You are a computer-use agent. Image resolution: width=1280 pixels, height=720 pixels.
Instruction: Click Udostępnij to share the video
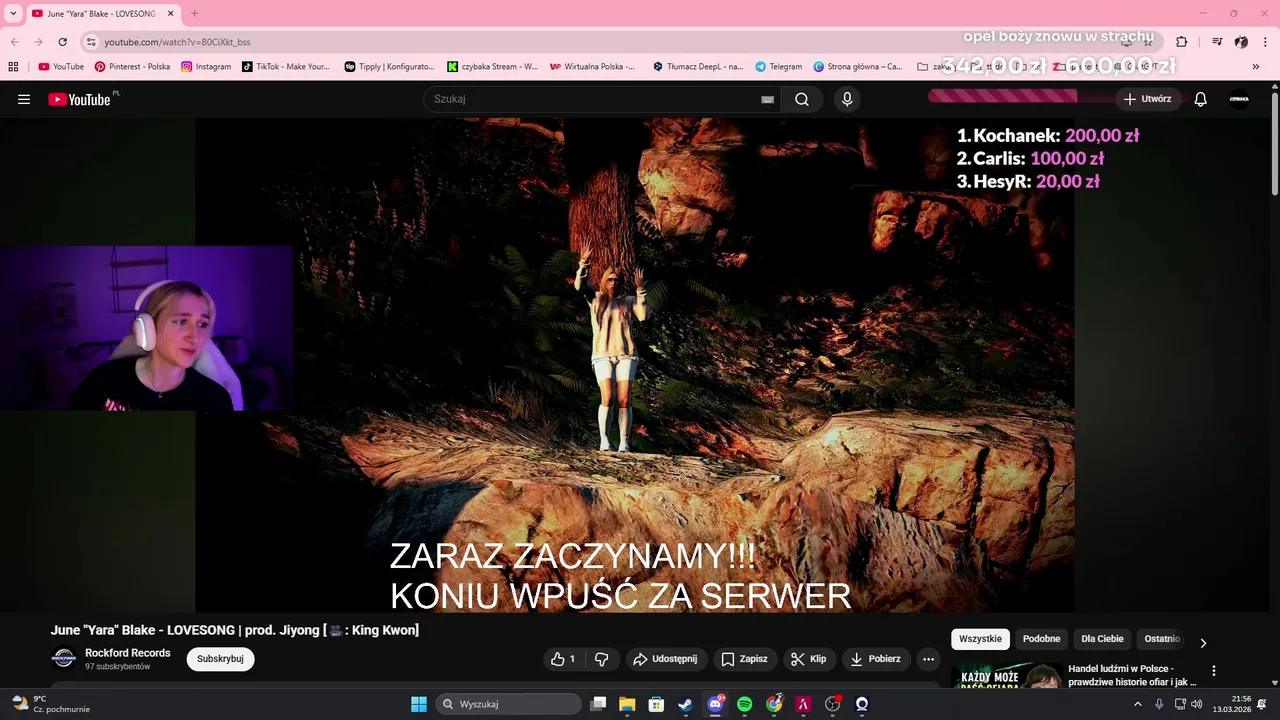click(x=665, y=659)
